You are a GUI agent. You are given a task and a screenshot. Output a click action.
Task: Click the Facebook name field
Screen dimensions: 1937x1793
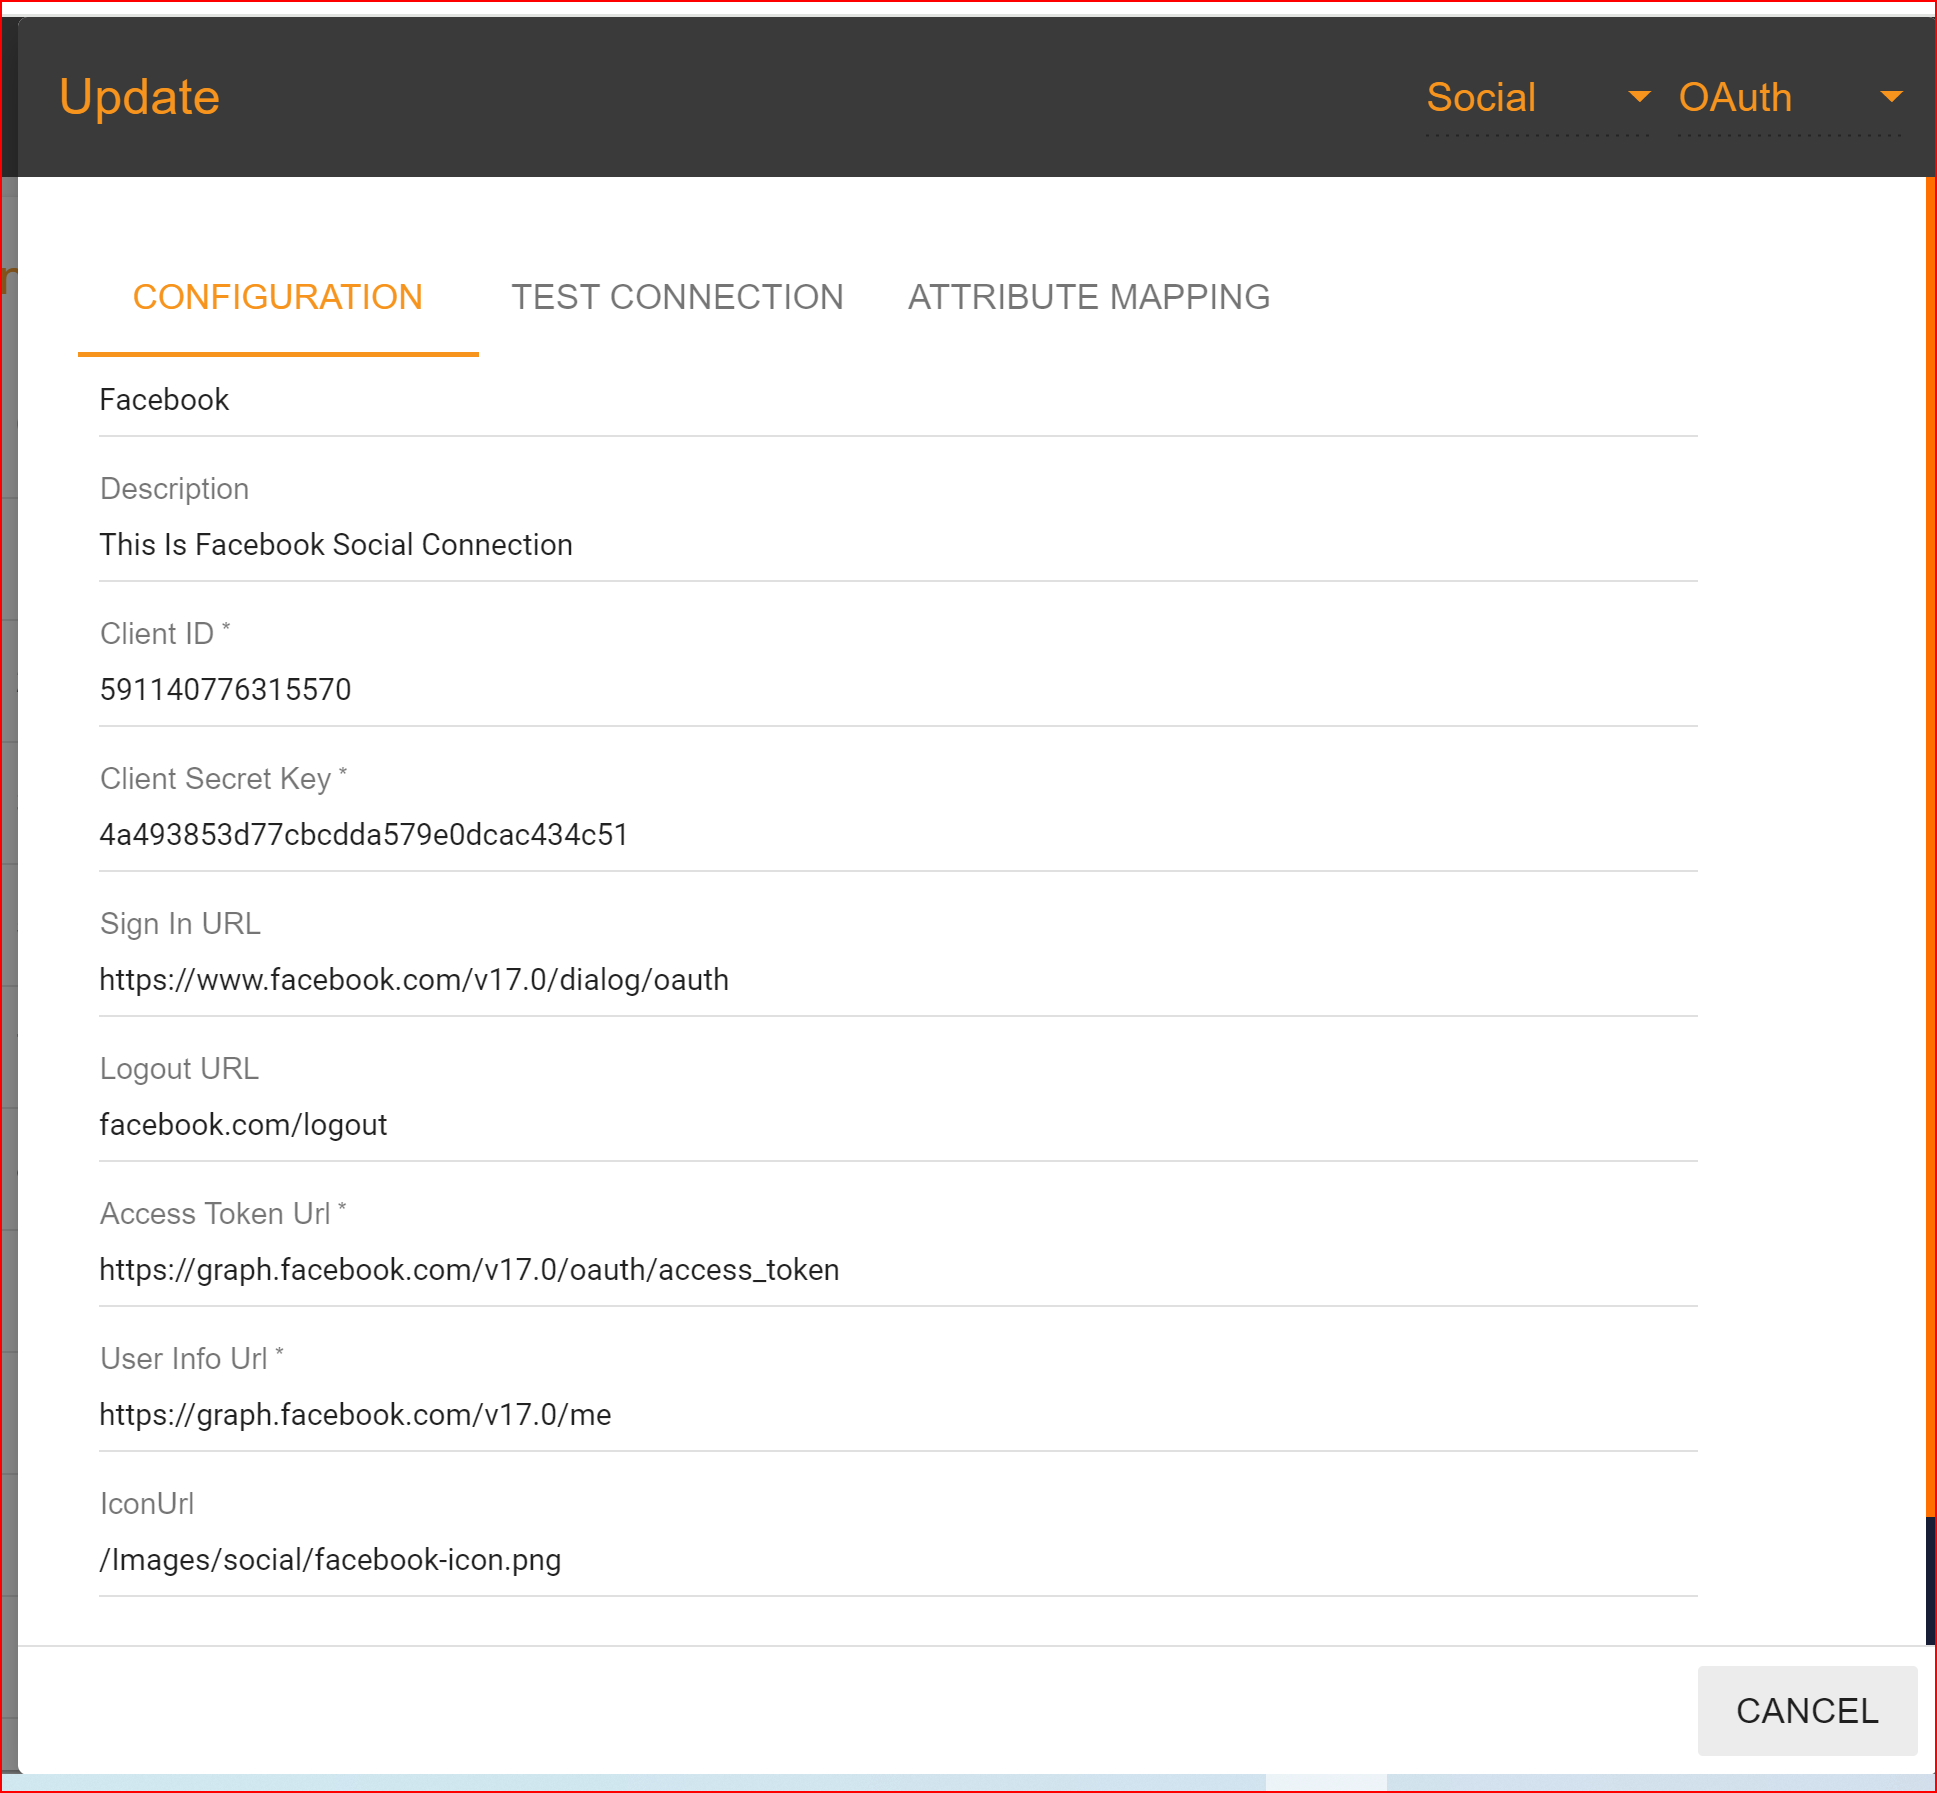click(898, 400)
